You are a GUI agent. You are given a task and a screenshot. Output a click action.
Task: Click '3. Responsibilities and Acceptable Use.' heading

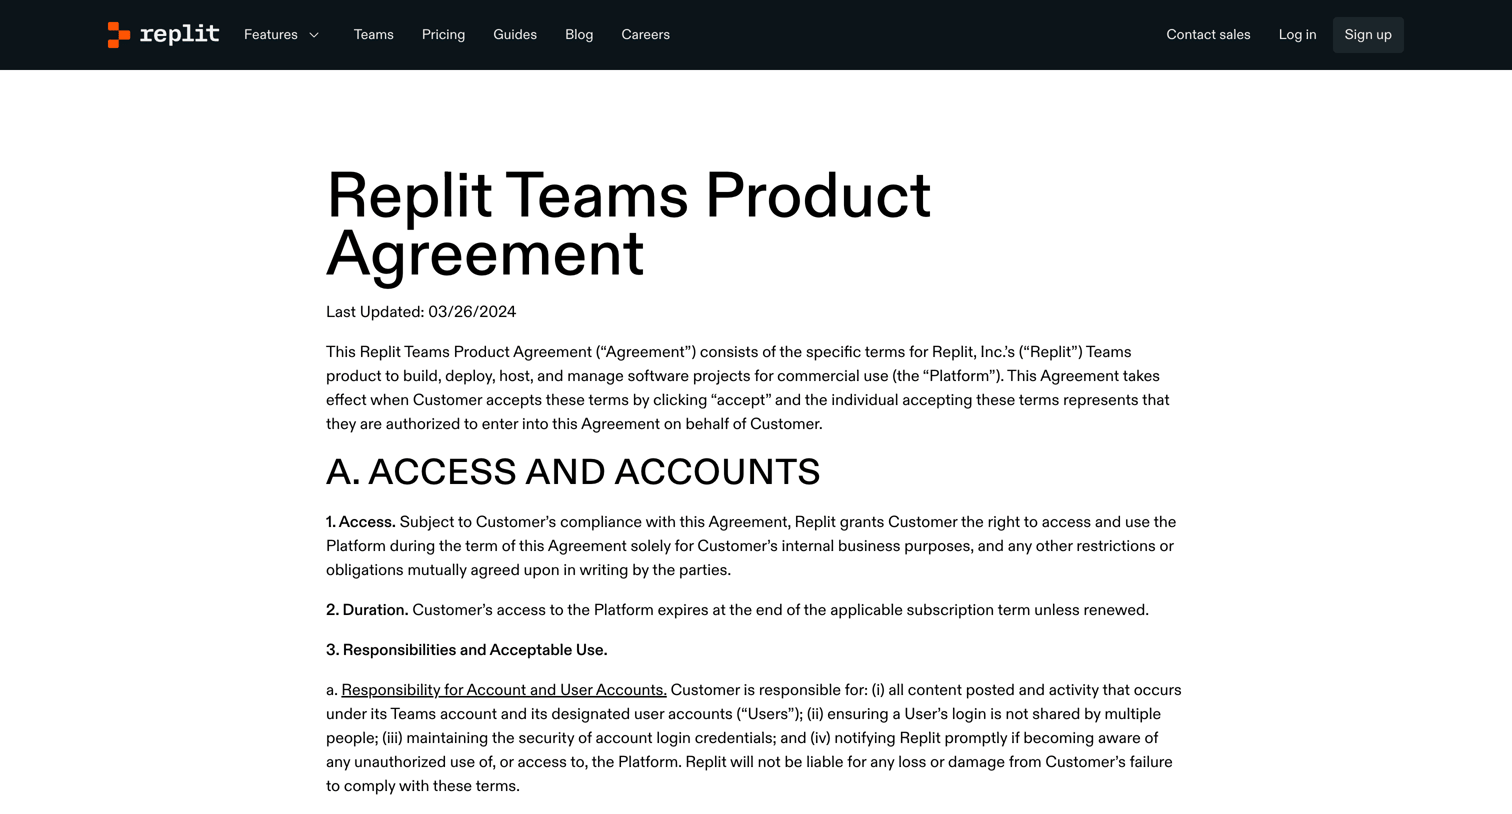click(467, 650)
